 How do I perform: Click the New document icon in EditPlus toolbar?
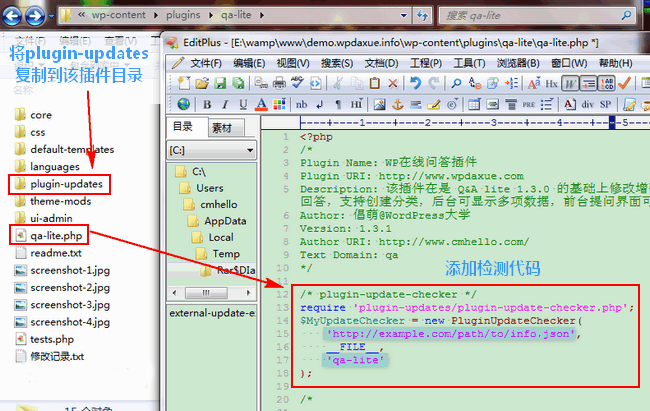point(183,83)
